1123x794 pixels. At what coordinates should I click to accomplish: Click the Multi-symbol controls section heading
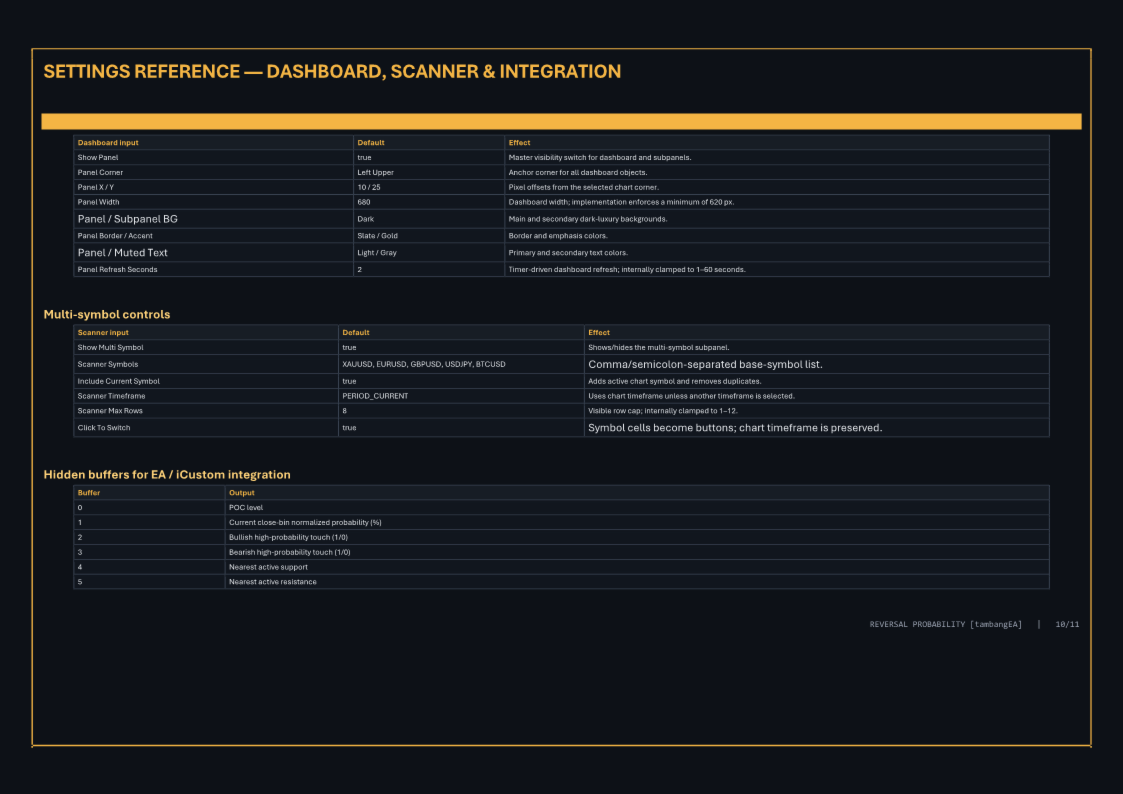point(107,314)
